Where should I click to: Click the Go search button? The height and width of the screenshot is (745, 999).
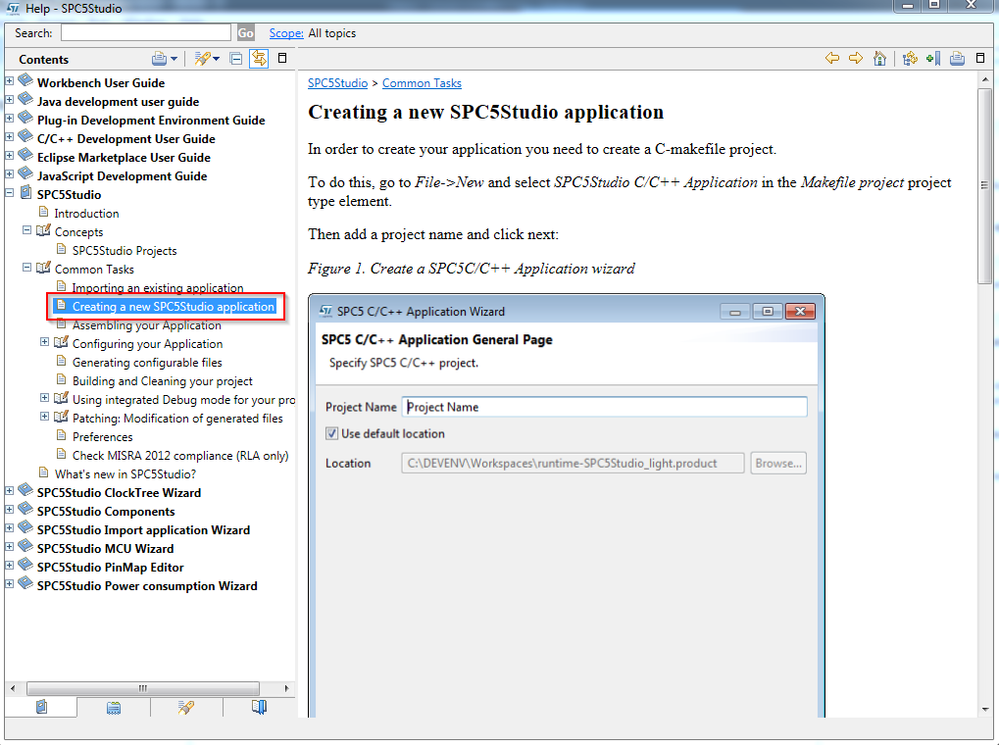[x=245, y=33]
